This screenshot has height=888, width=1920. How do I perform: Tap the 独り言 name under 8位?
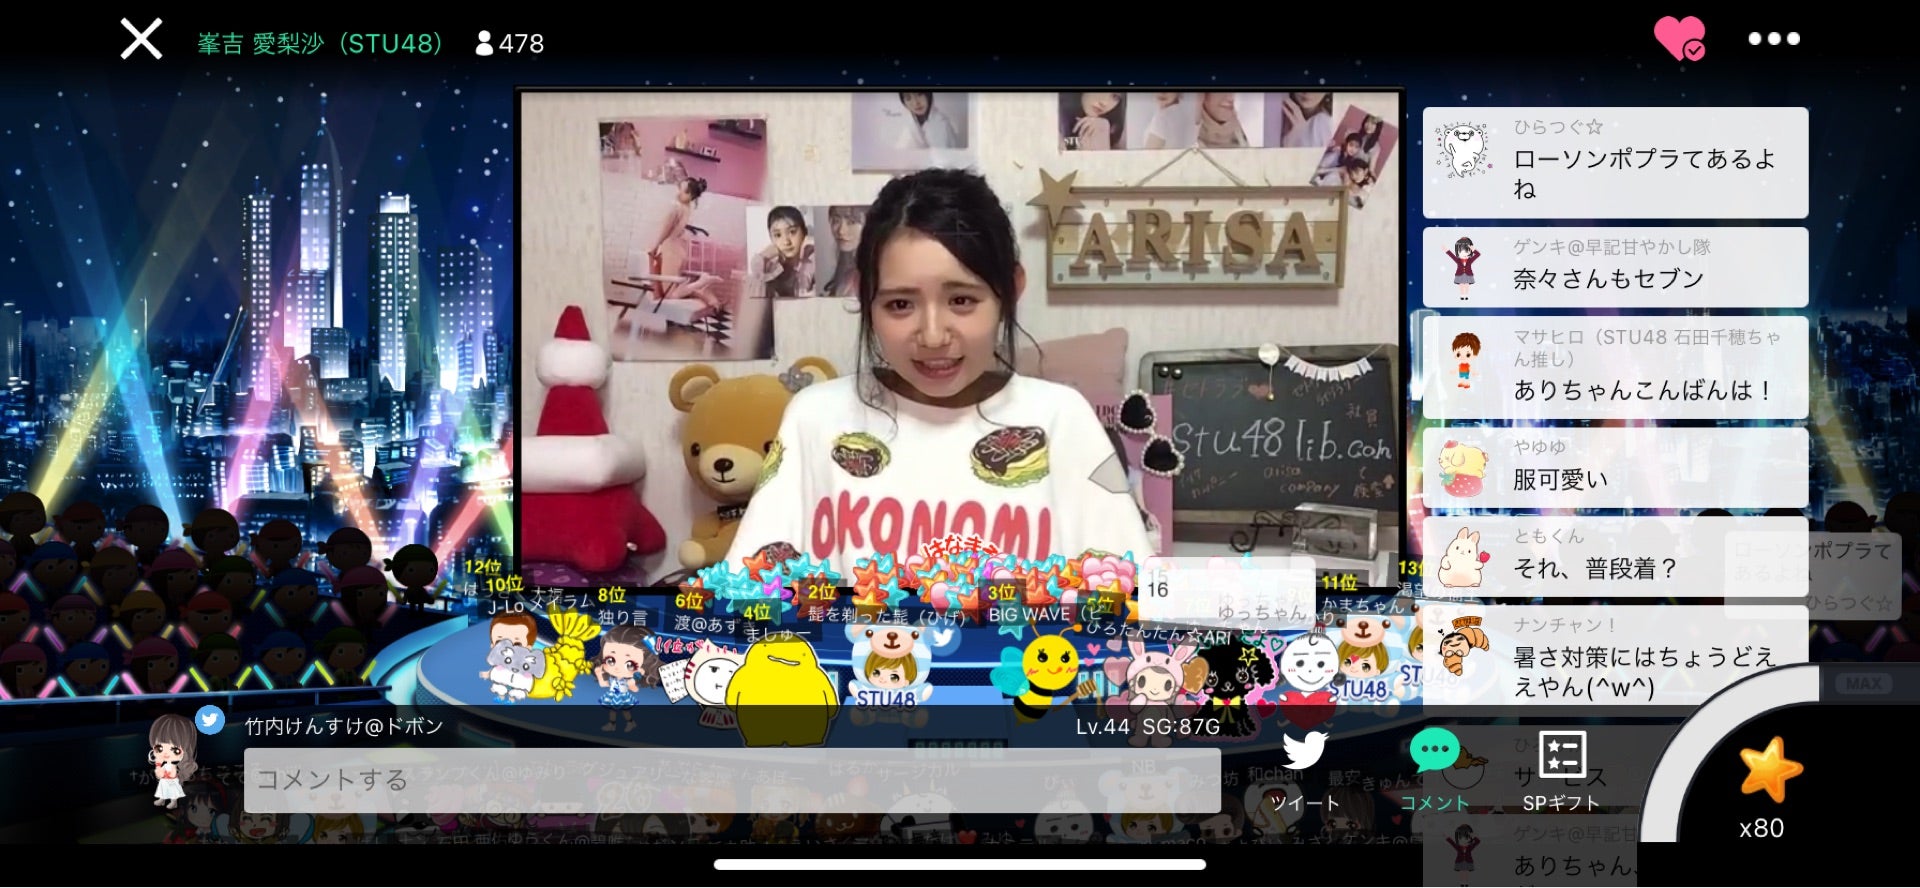(x=622, y=618)
